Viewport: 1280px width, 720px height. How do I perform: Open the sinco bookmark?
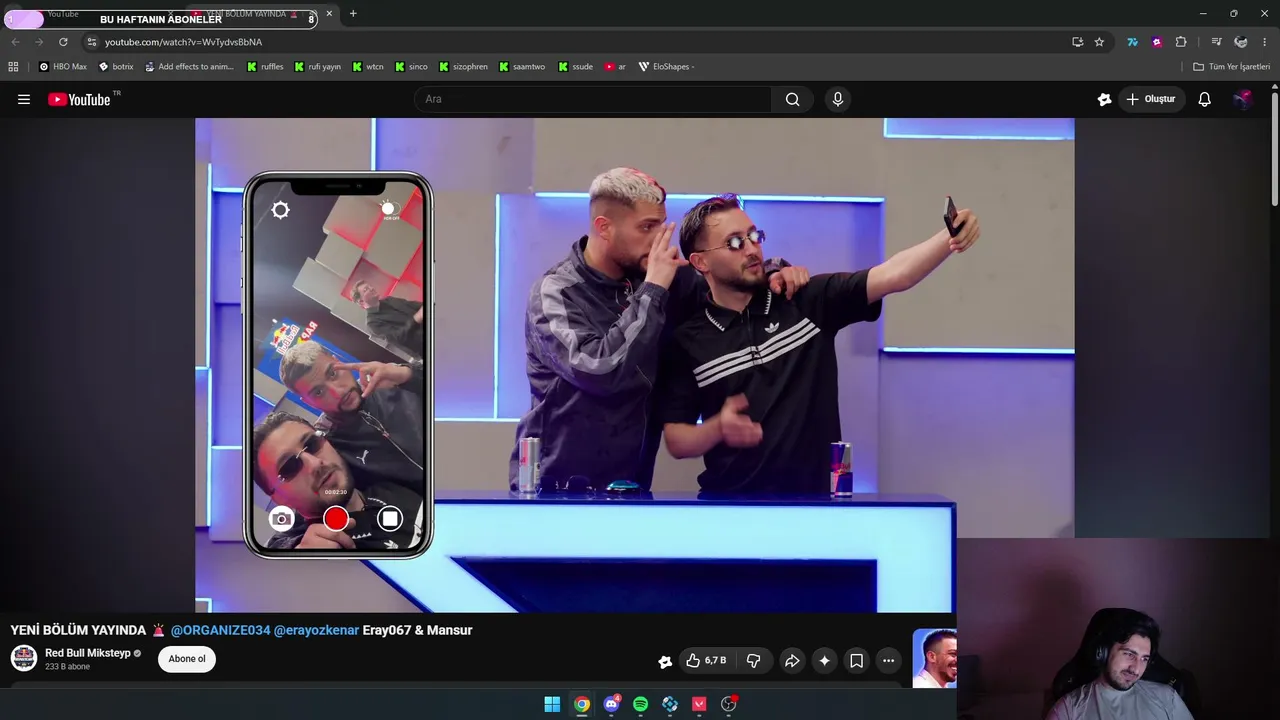pyautogui.click(x=411, y=67)
